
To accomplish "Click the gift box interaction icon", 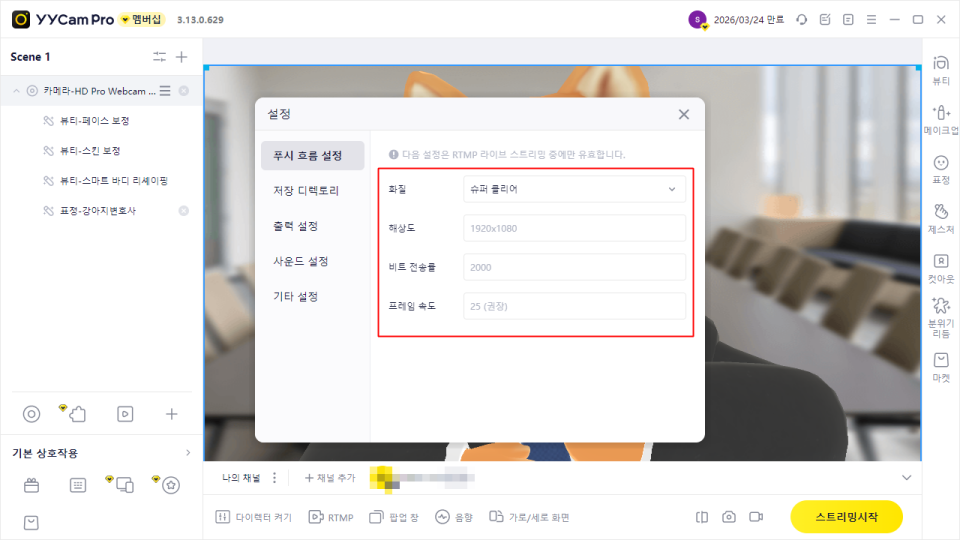I will [31, 486].
